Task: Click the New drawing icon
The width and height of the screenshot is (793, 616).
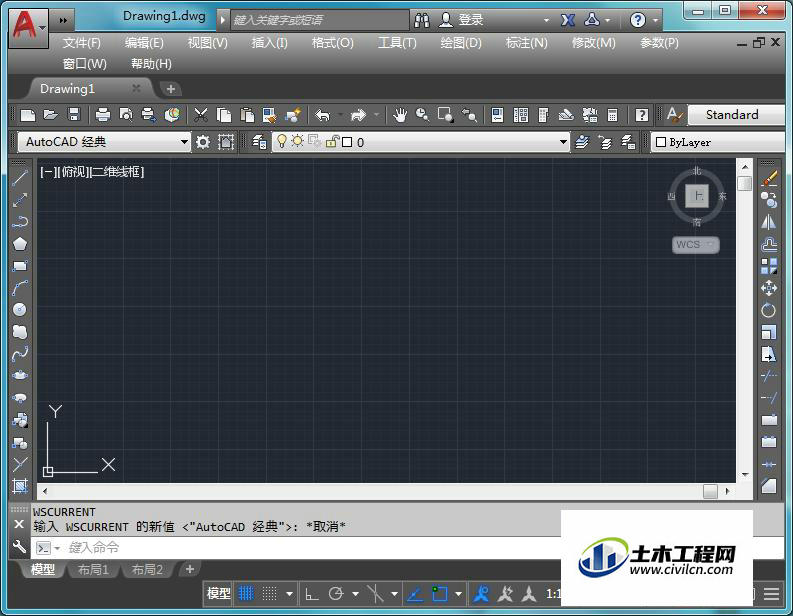Action: tap(27, 115)
